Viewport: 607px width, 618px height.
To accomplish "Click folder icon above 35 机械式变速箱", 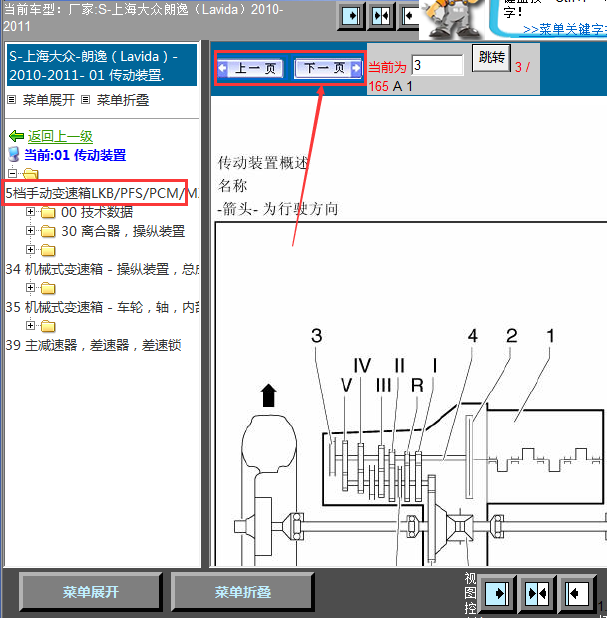I will [x=48, y=288].
